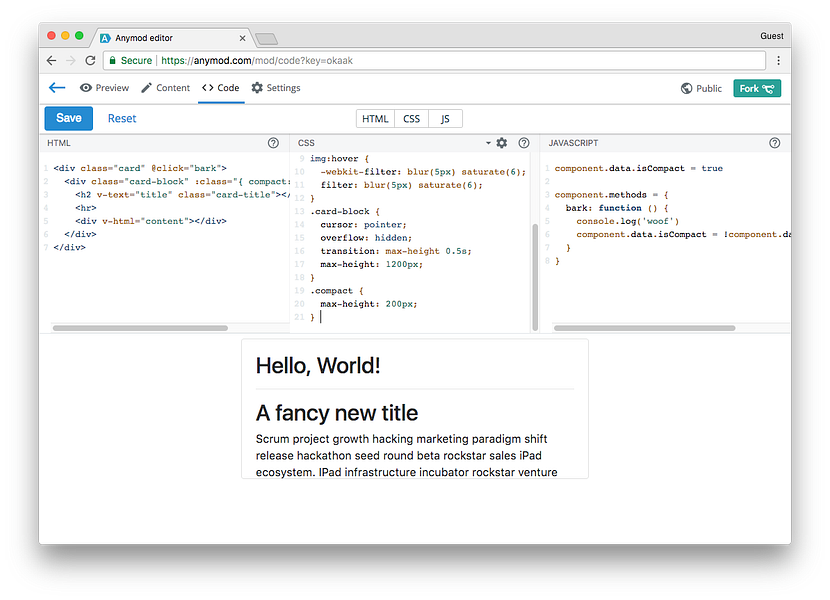Image resolution: width=830 pixels, height=600 pixels.
Task: Select the Code tab
Action: click(x=221, y=87)
